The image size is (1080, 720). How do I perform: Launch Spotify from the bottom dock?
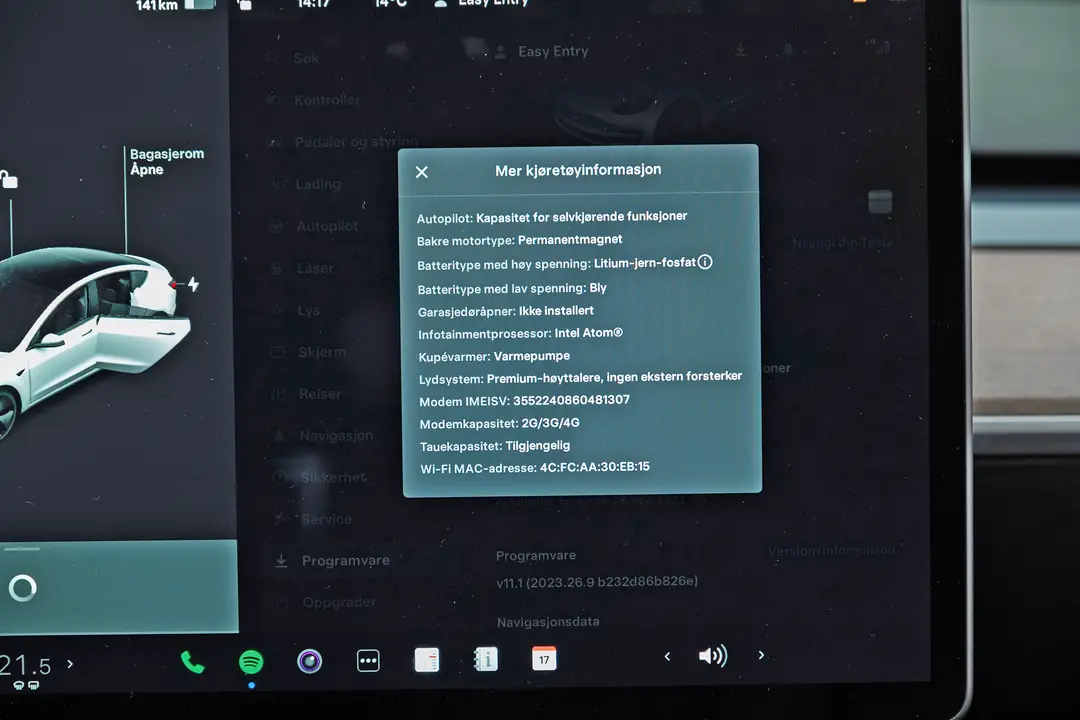251,661
